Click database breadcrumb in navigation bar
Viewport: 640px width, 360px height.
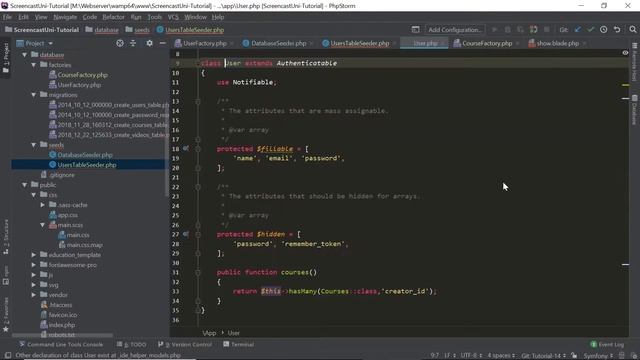click(106, 29)
